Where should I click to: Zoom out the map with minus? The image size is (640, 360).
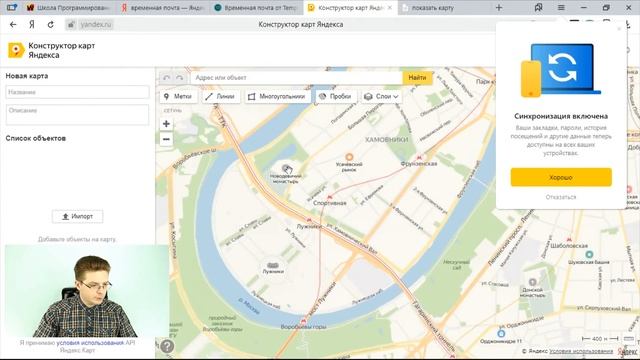click(x=166, y=139)
